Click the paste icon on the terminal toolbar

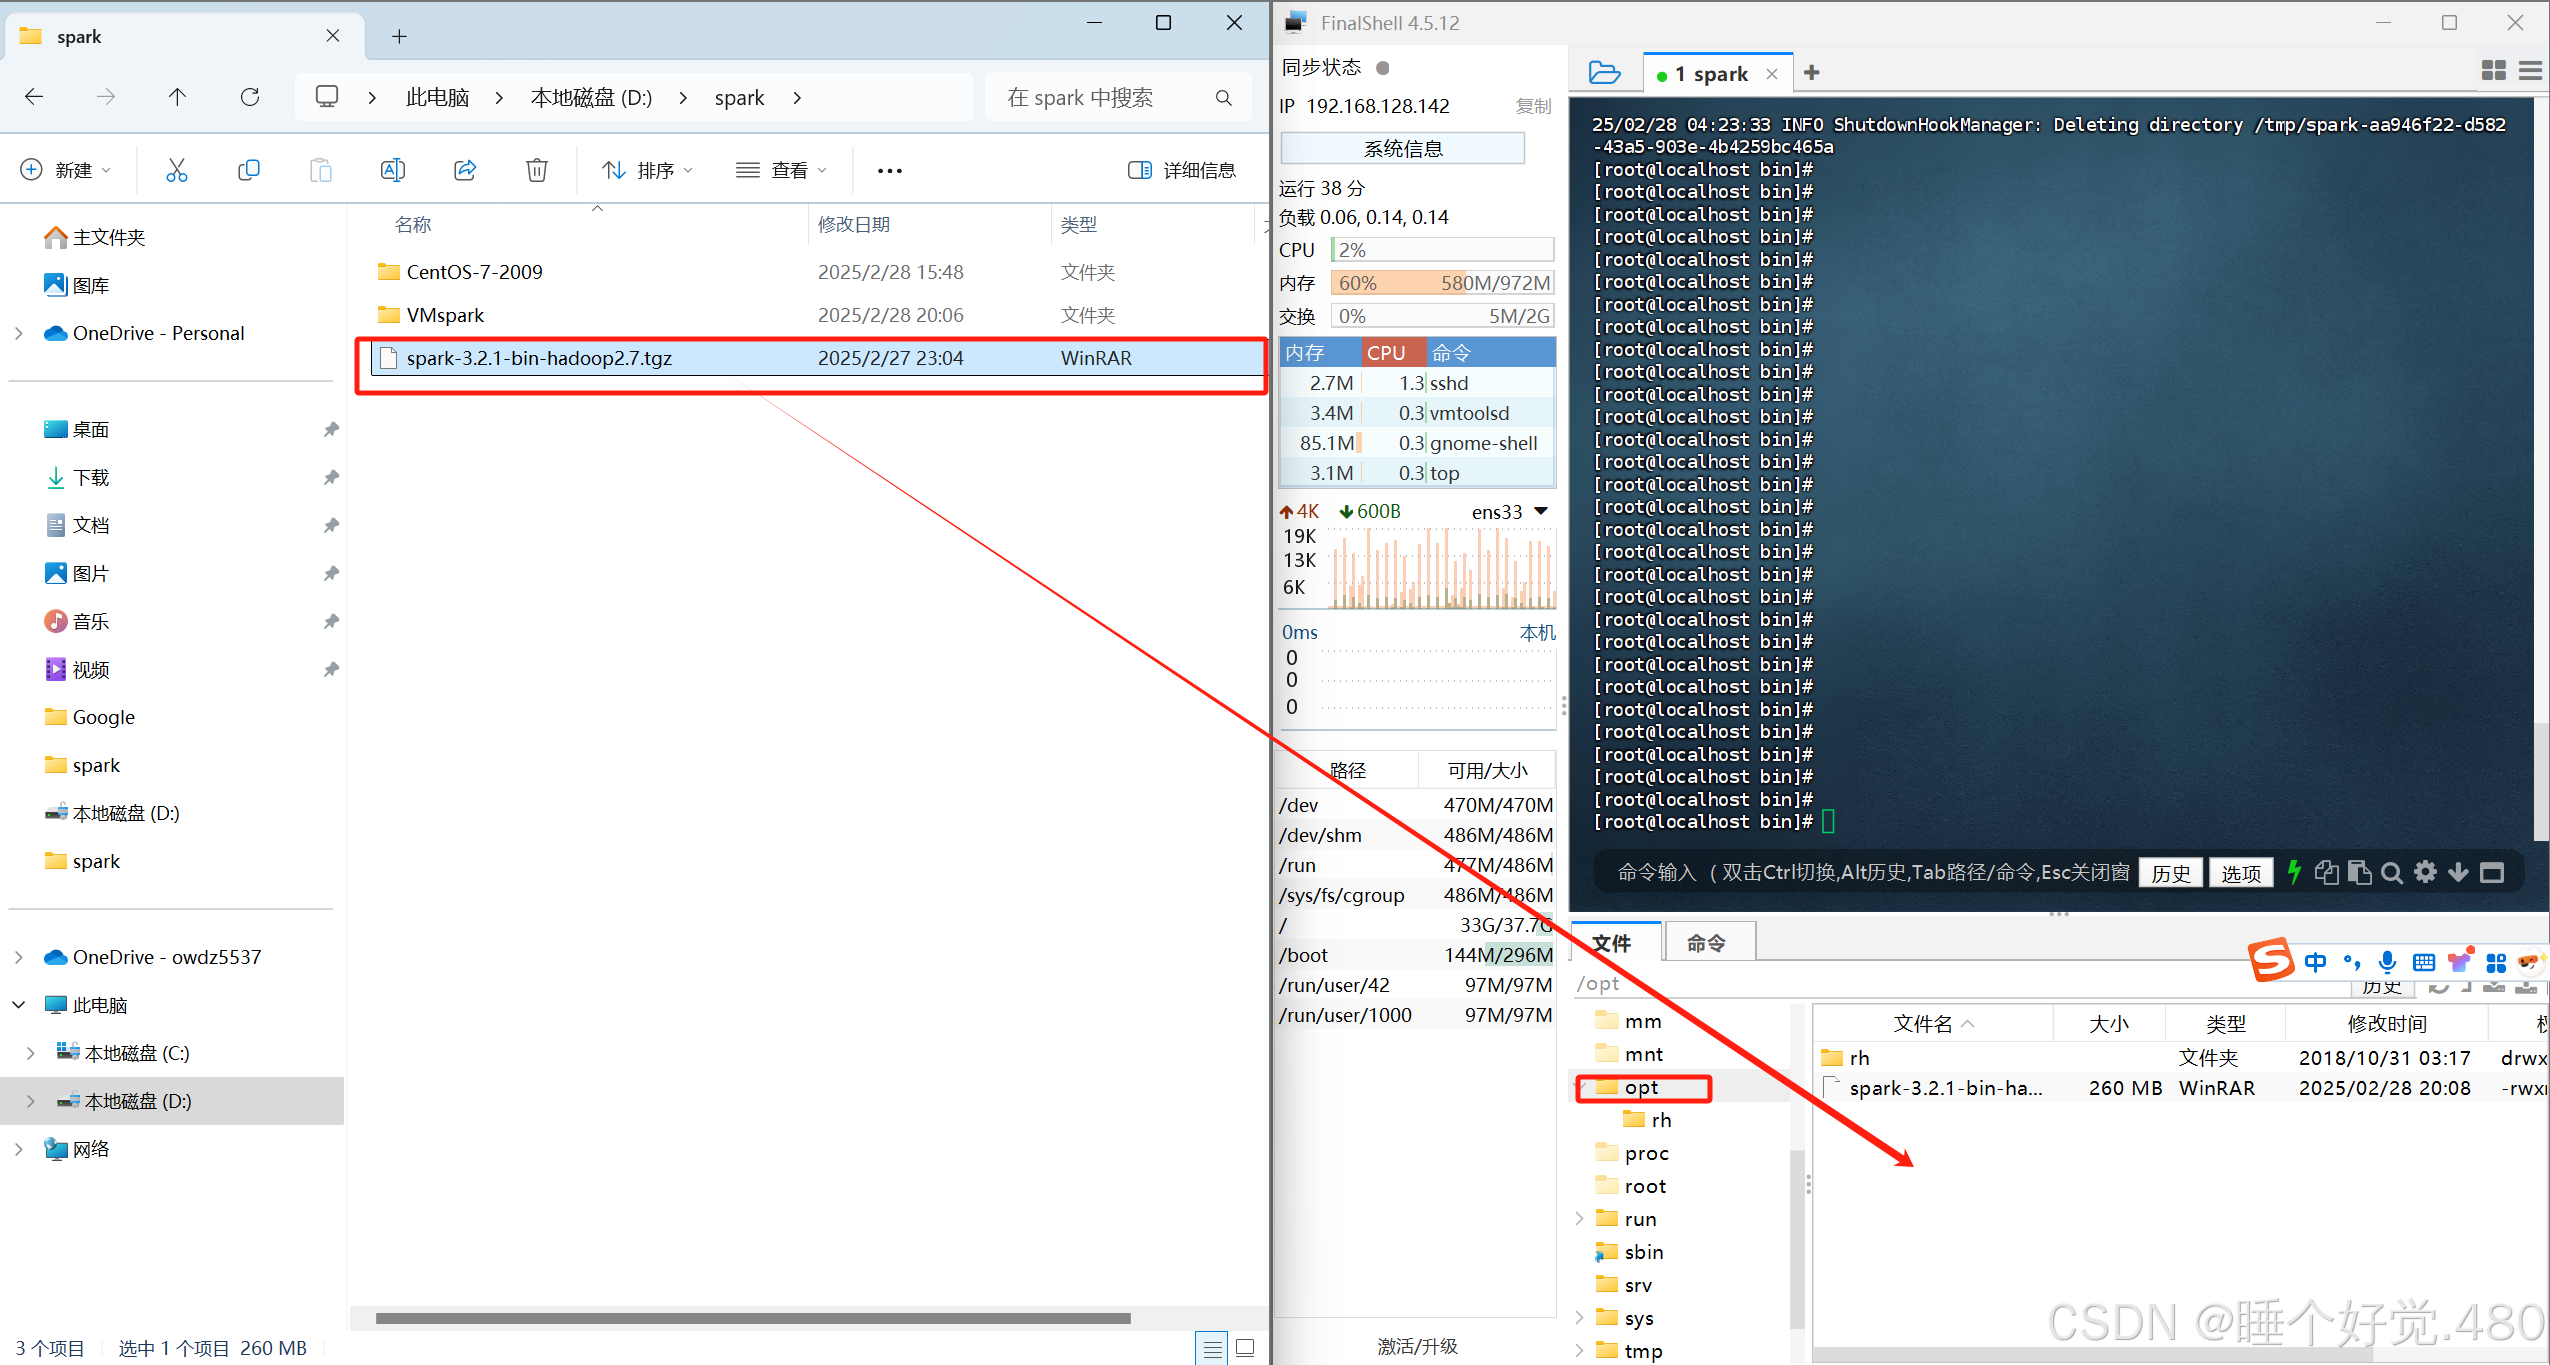tap(2361, 872)
